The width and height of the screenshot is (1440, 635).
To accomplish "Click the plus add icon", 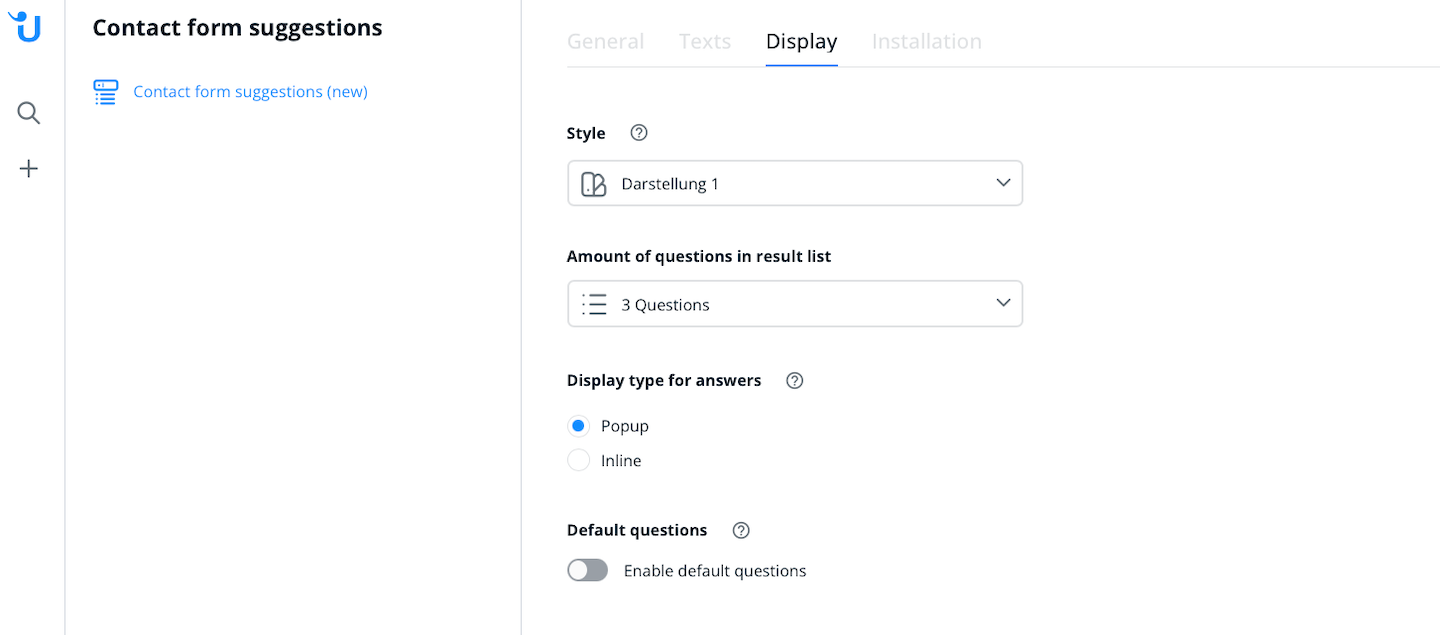I will (29, 169).
